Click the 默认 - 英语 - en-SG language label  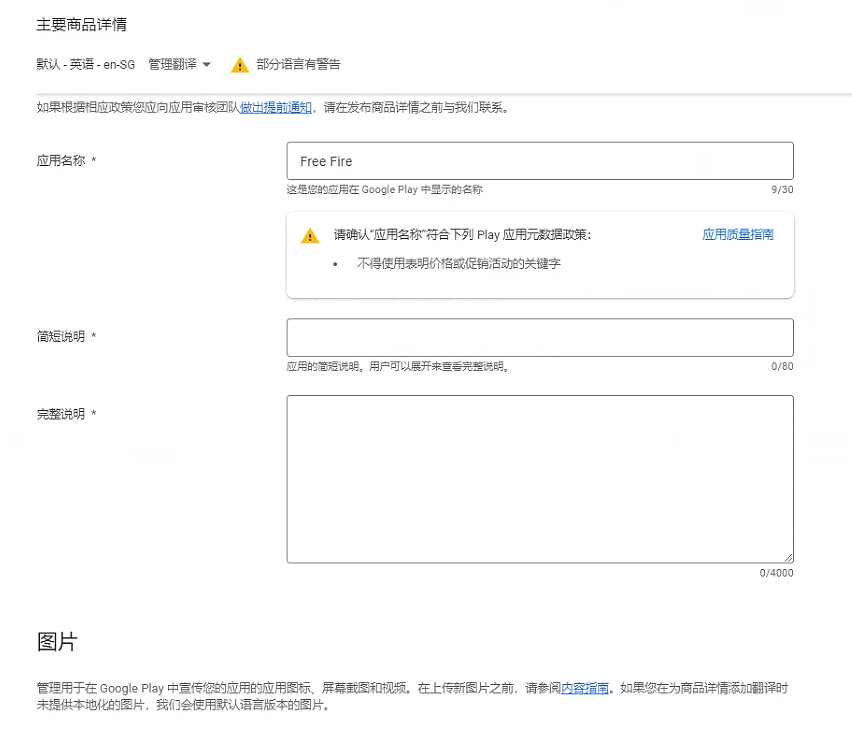86,65
